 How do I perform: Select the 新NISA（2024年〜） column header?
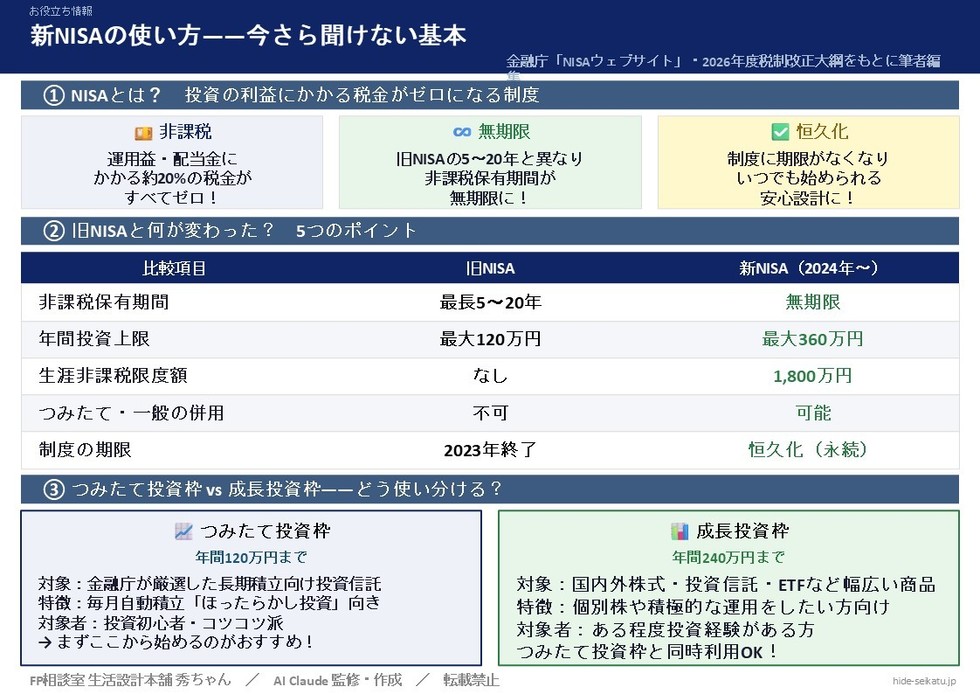point(809,268)
